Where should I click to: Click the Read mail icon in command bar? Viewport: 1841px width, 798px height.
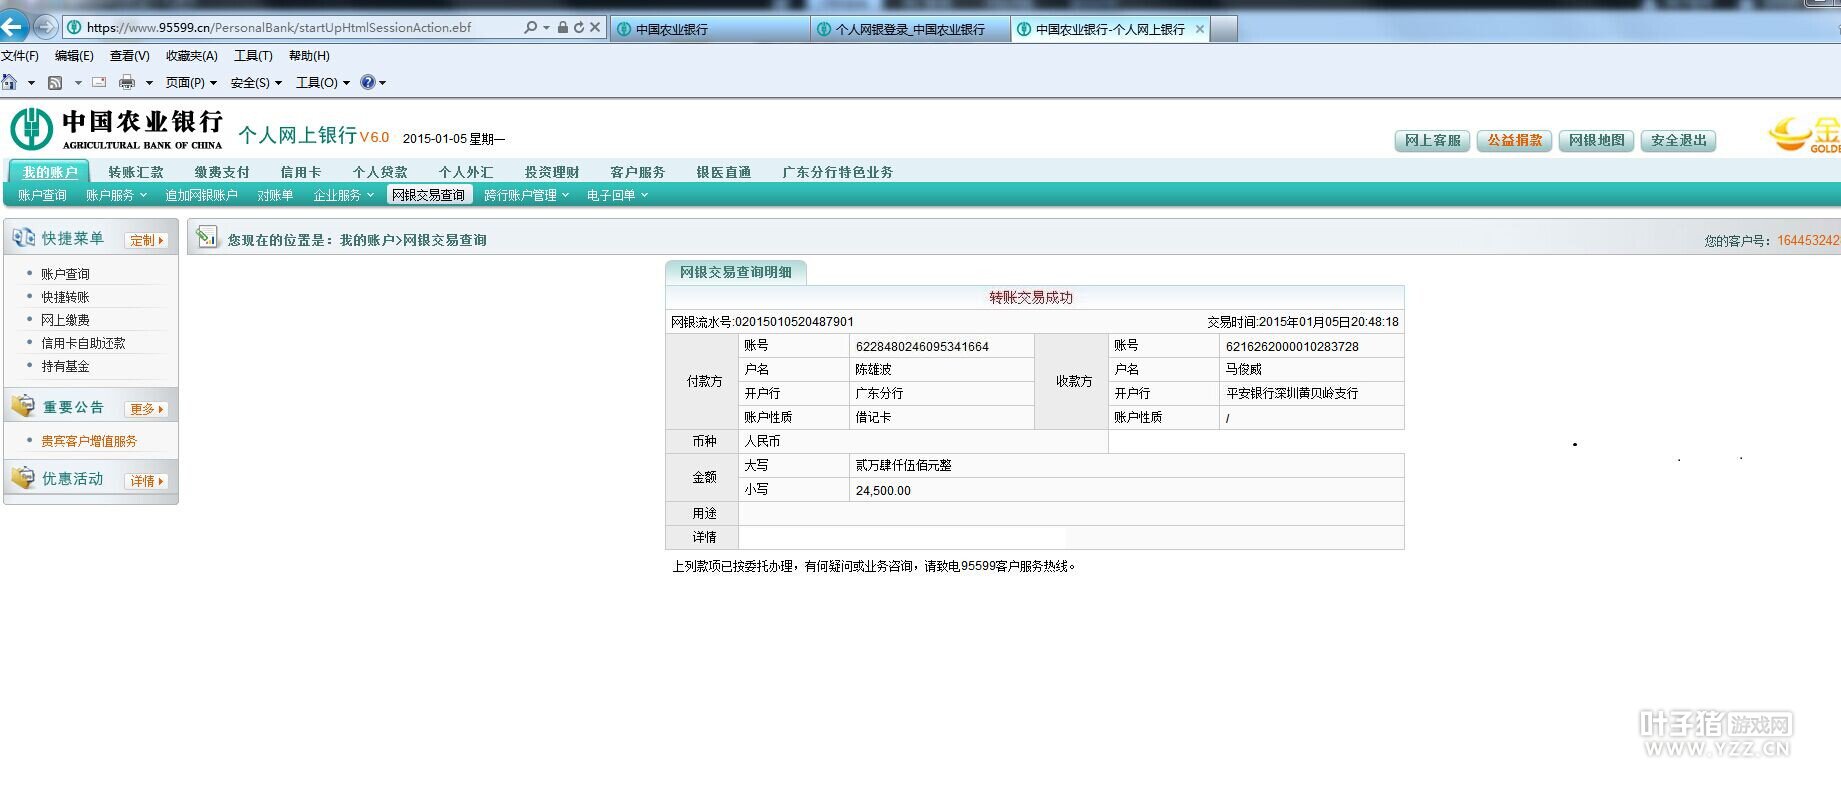pyautogui.click(x=99, y=82)
